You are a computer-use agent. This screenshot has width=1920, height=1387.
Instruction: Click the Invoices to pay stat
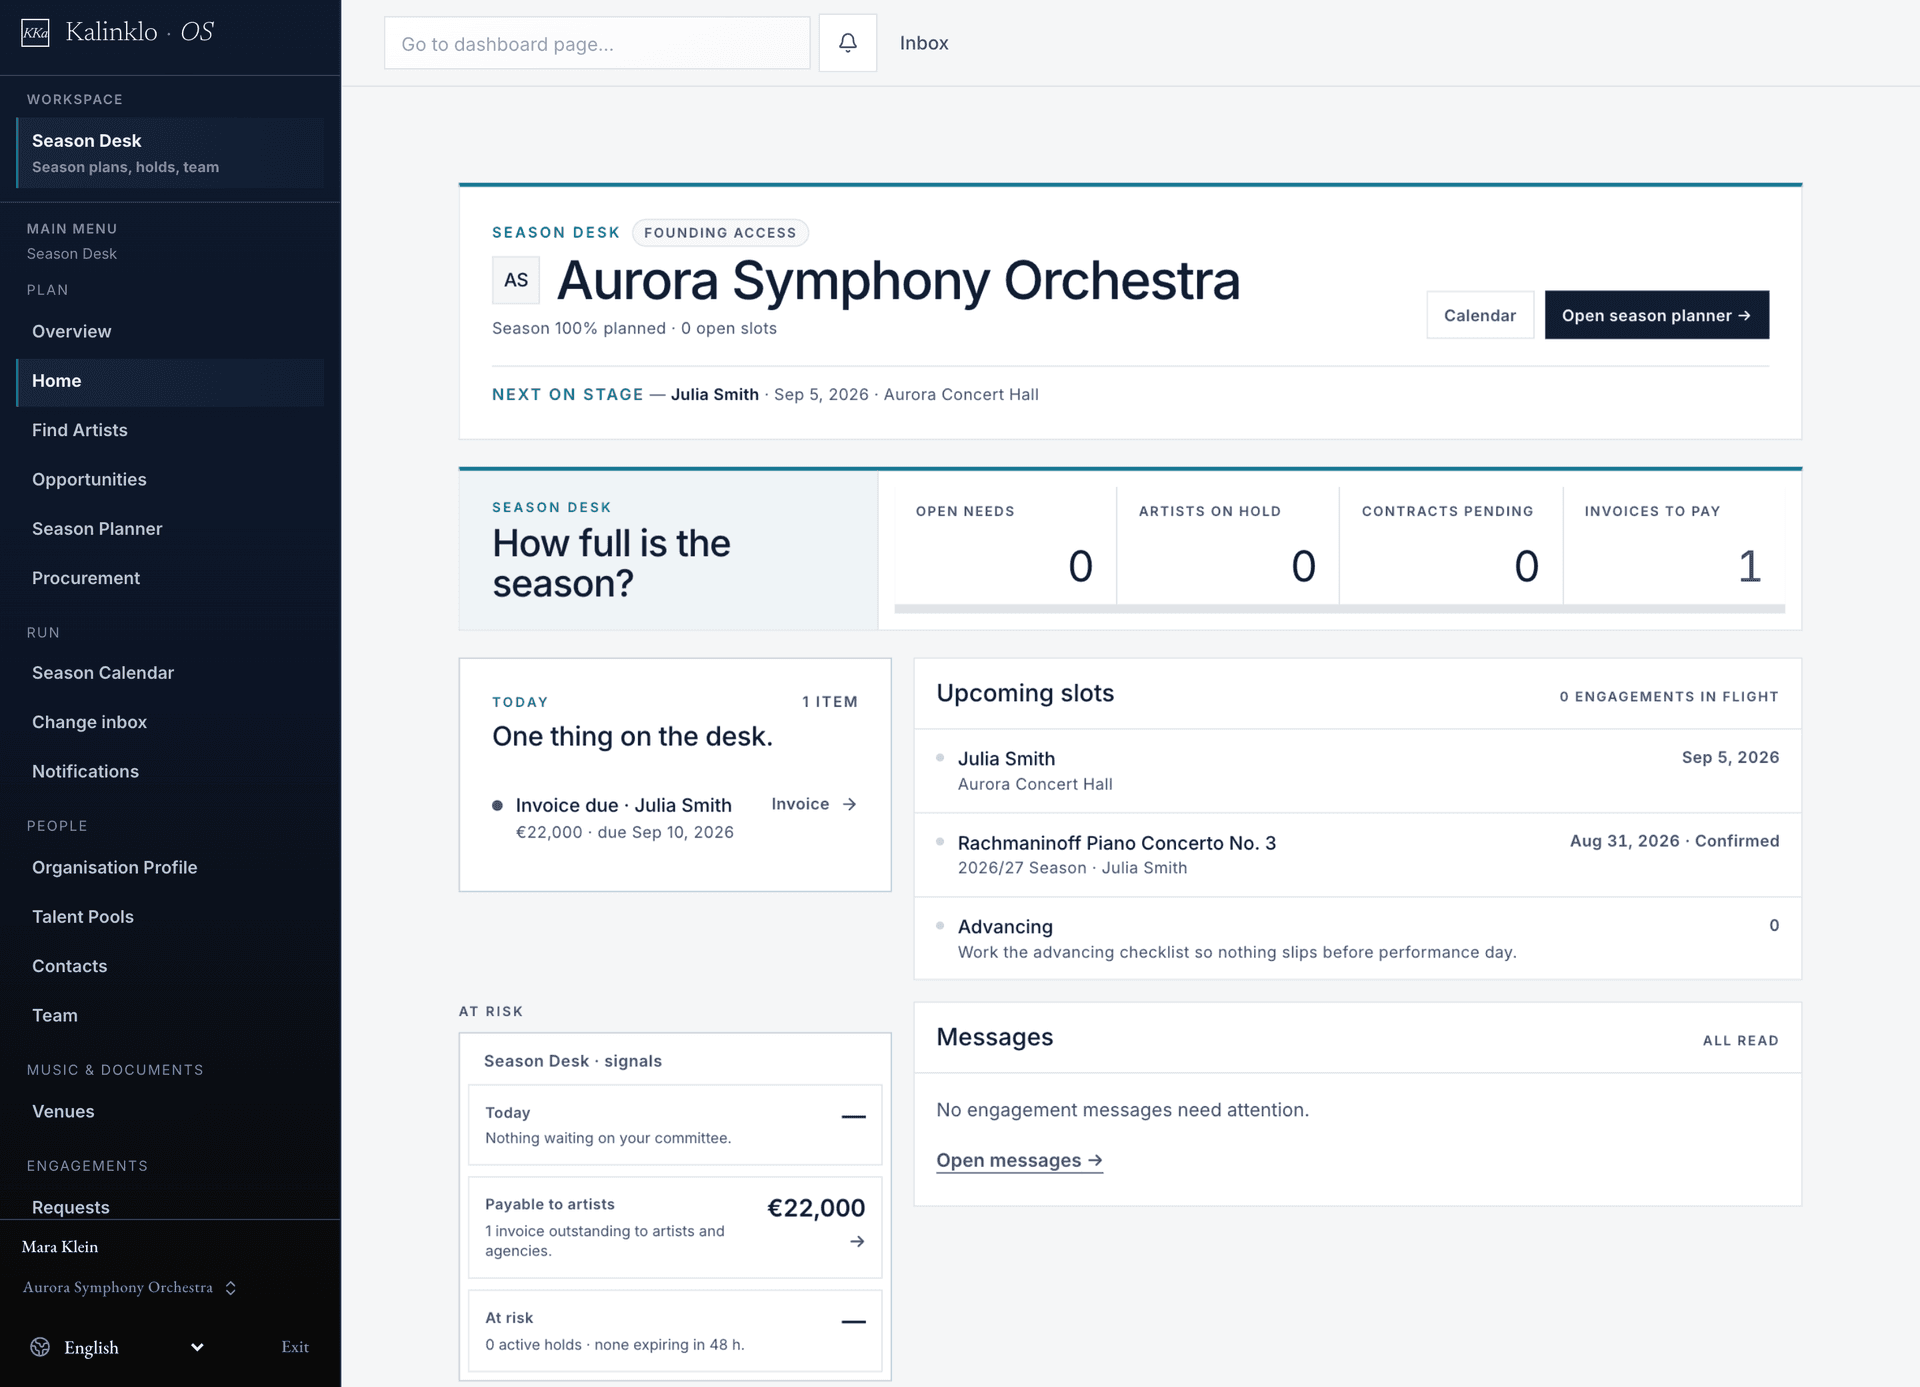pos(1674,547)
